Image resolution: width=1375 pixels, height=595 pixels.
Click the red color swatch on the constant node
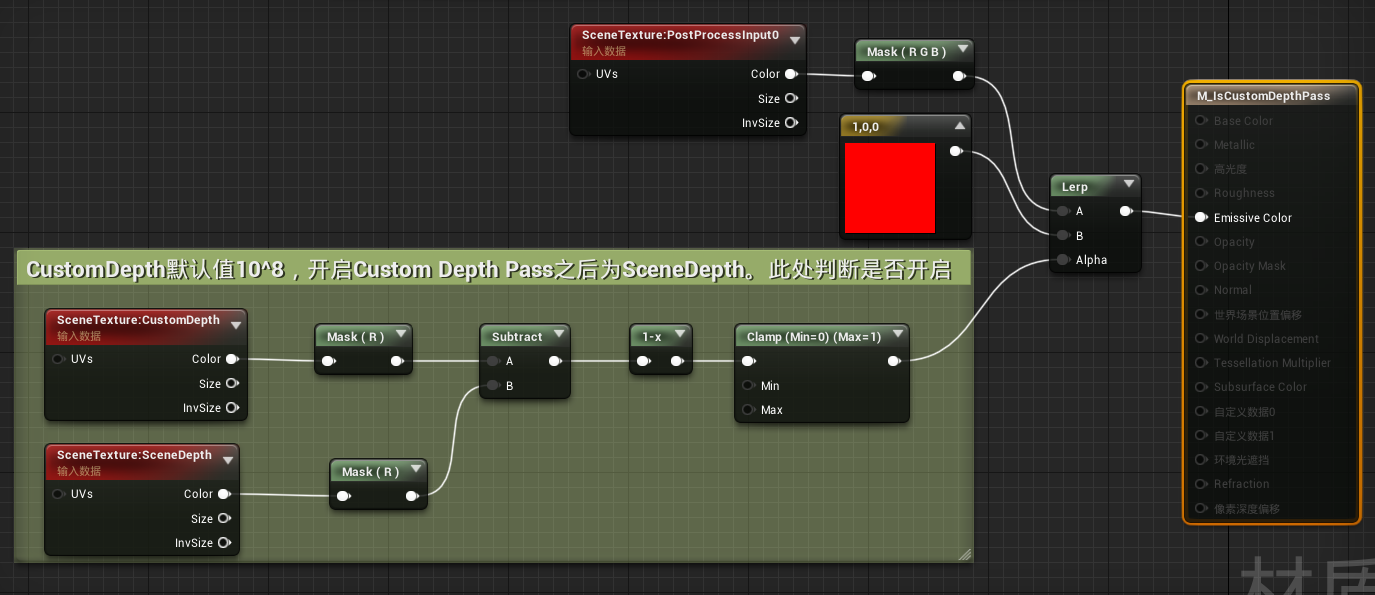(890, 188)
